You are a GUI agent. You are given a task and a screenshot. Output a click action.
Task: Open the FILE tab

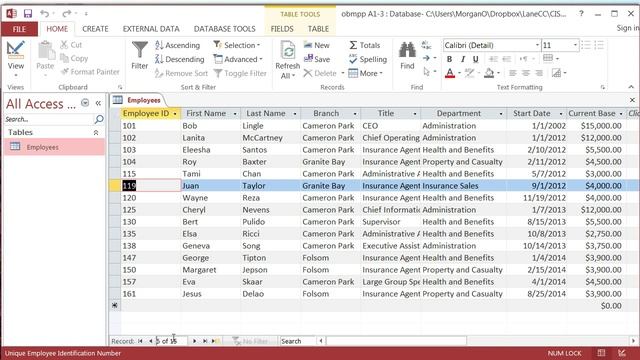(x=19, y=29)
